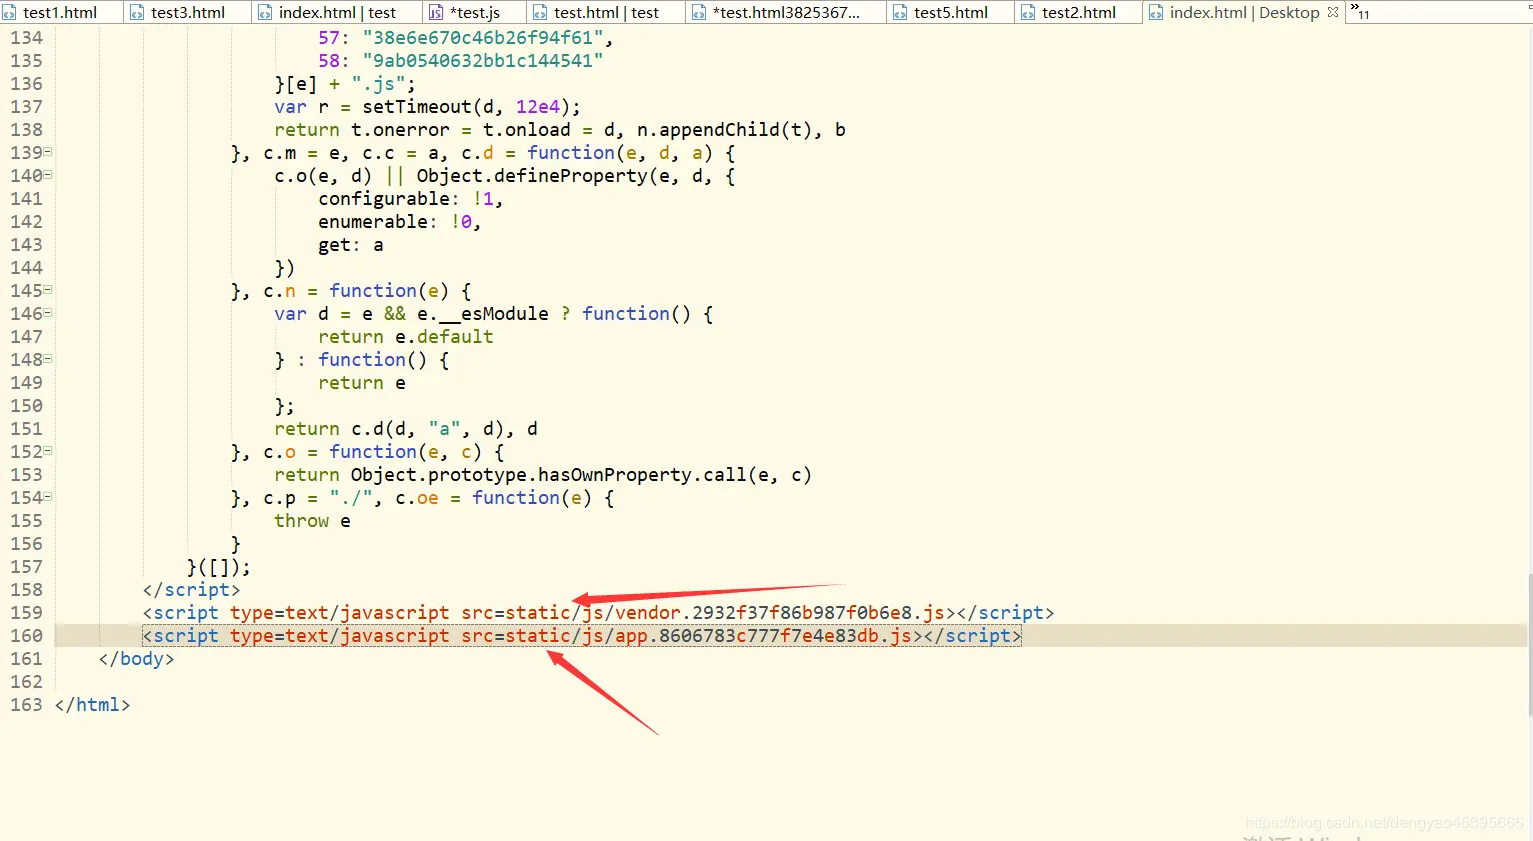Click the c.d(d, "a", d) call

click(428, 429)
